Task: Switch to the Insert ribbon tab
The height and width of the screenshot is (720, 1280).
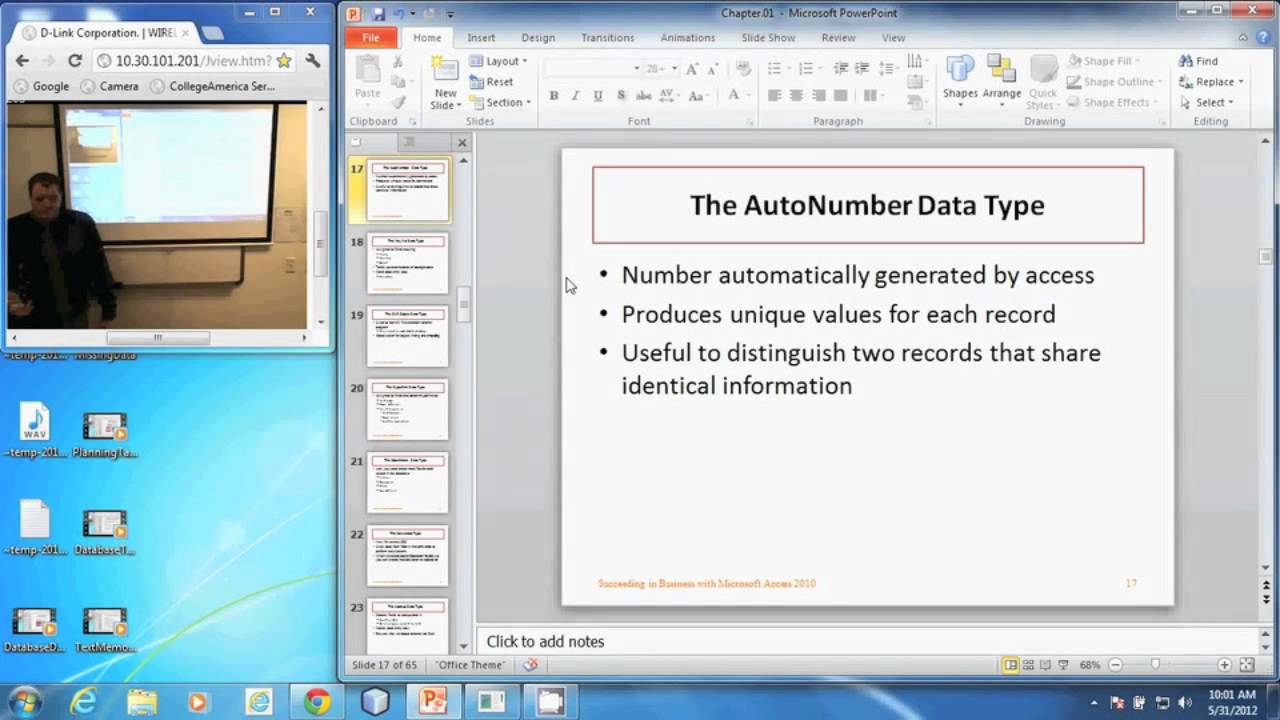Action: (481, 38)
